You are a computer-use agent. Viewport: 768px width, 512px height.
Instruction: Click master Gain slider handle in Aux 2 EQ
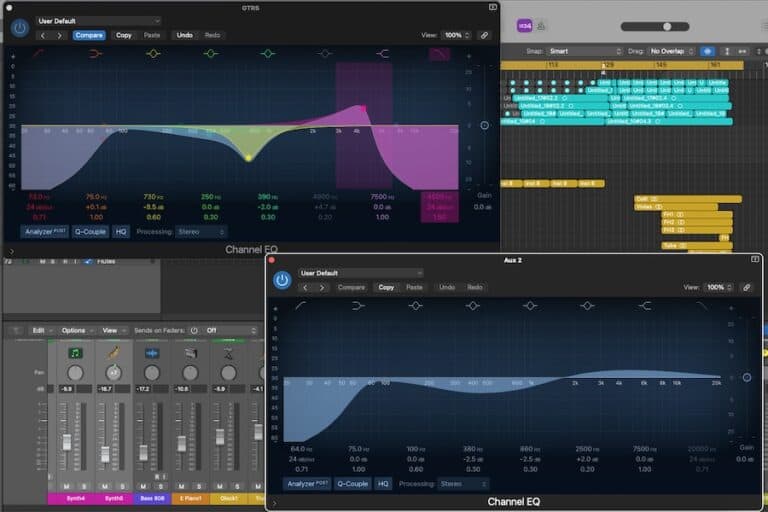tap(746, 378)
